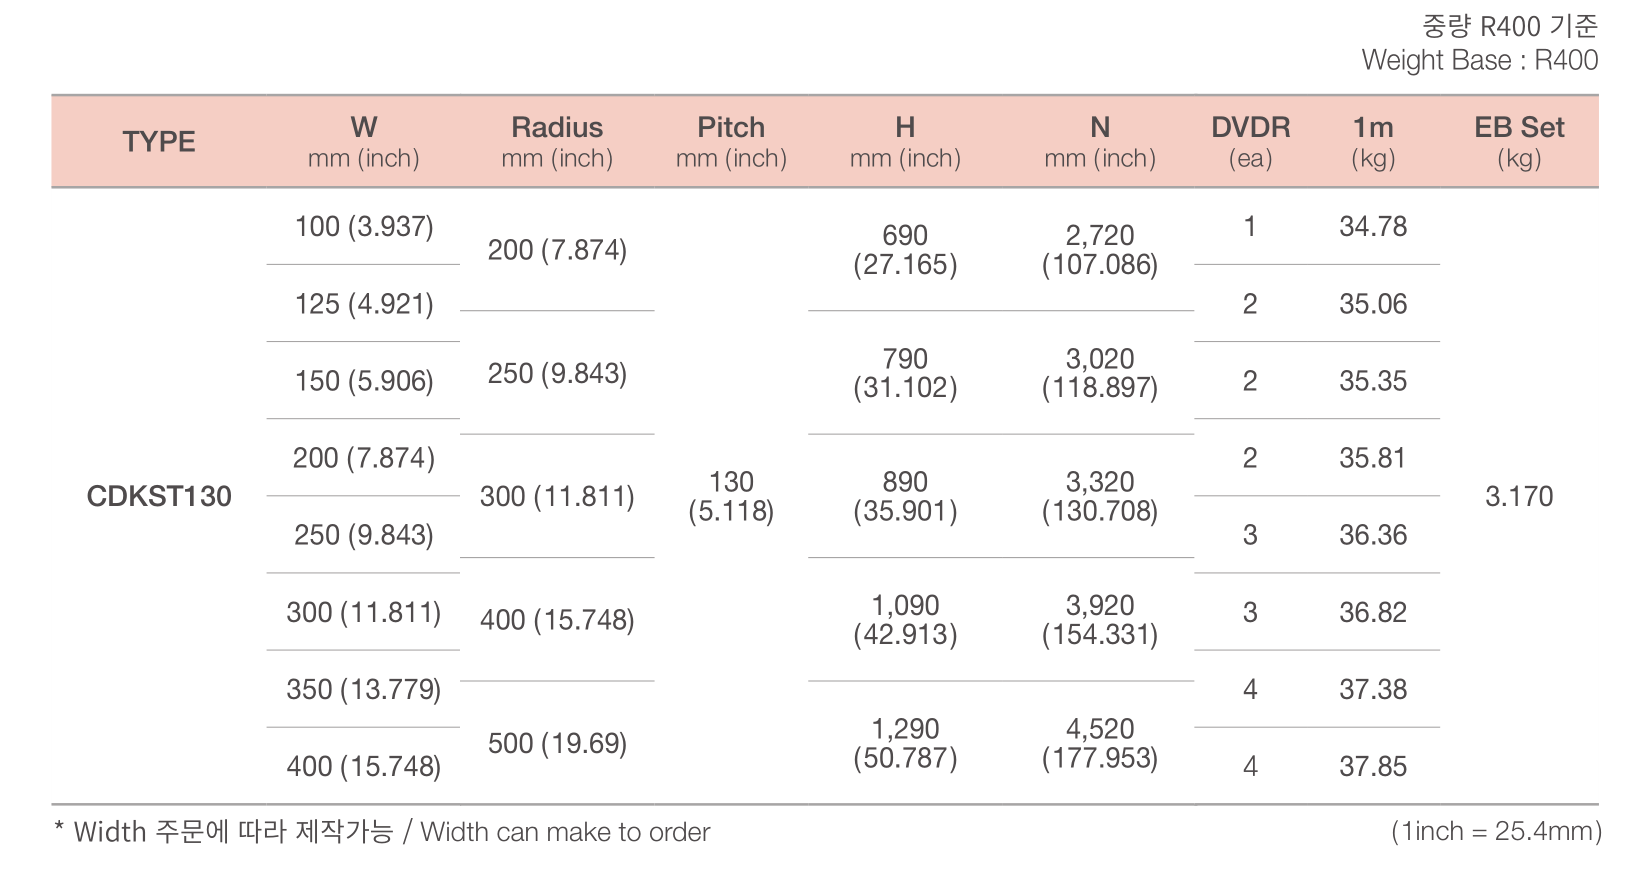Select W value 400 (15.748)

(364, 767)
